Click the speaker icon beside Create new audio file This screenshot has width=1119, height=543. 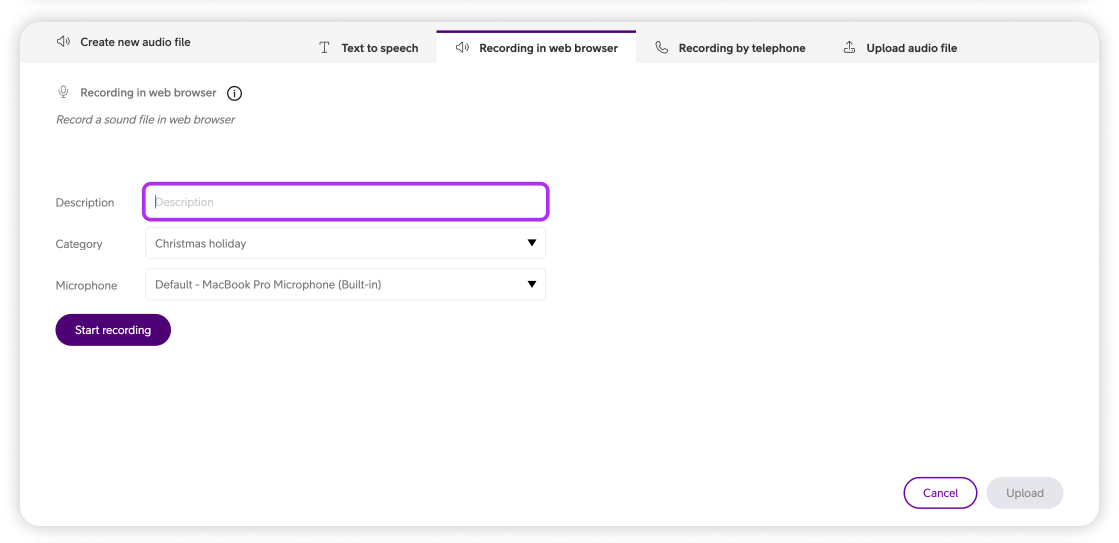pos(63,42)
